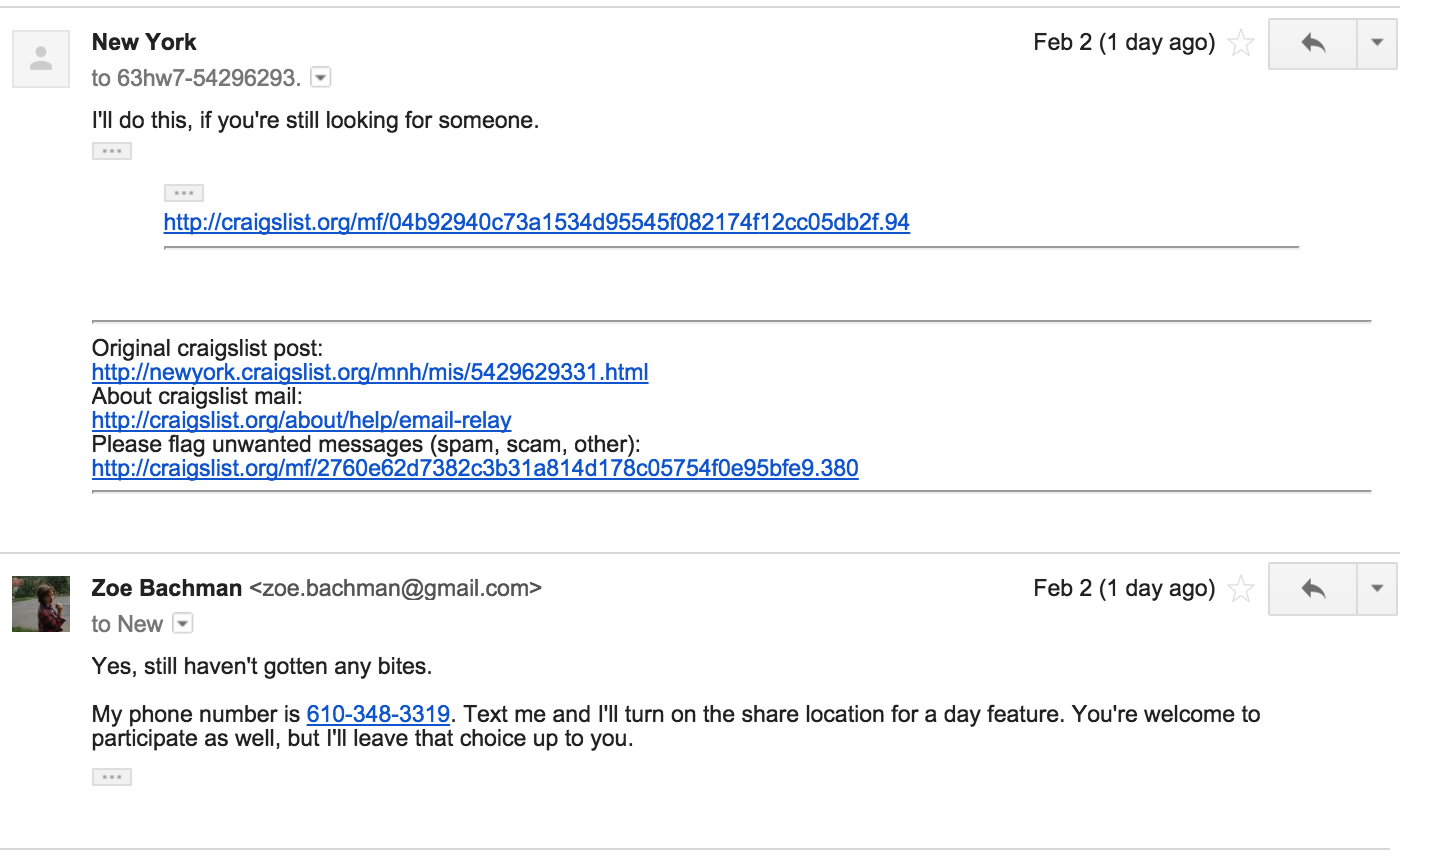Open more options for Zoe Bachman's message

(x=1377, y=589)
